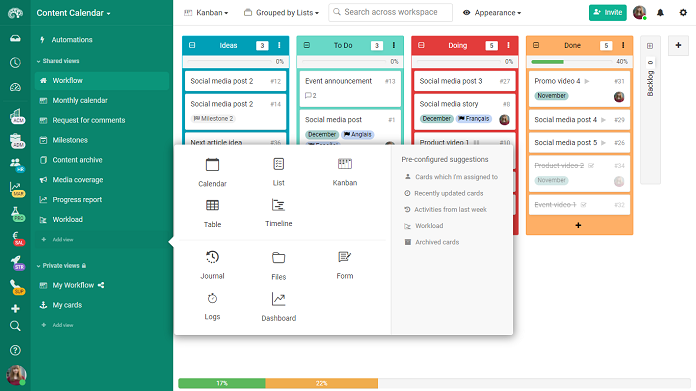Open the settings gear icon
Screen dimensions: 696x391
tap(683, 12)
